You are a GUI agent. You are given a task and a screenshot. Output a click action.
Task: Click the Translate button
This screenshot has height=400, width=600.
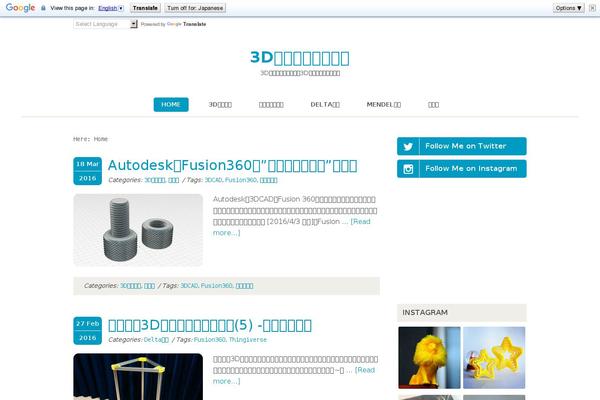(145, 8)
